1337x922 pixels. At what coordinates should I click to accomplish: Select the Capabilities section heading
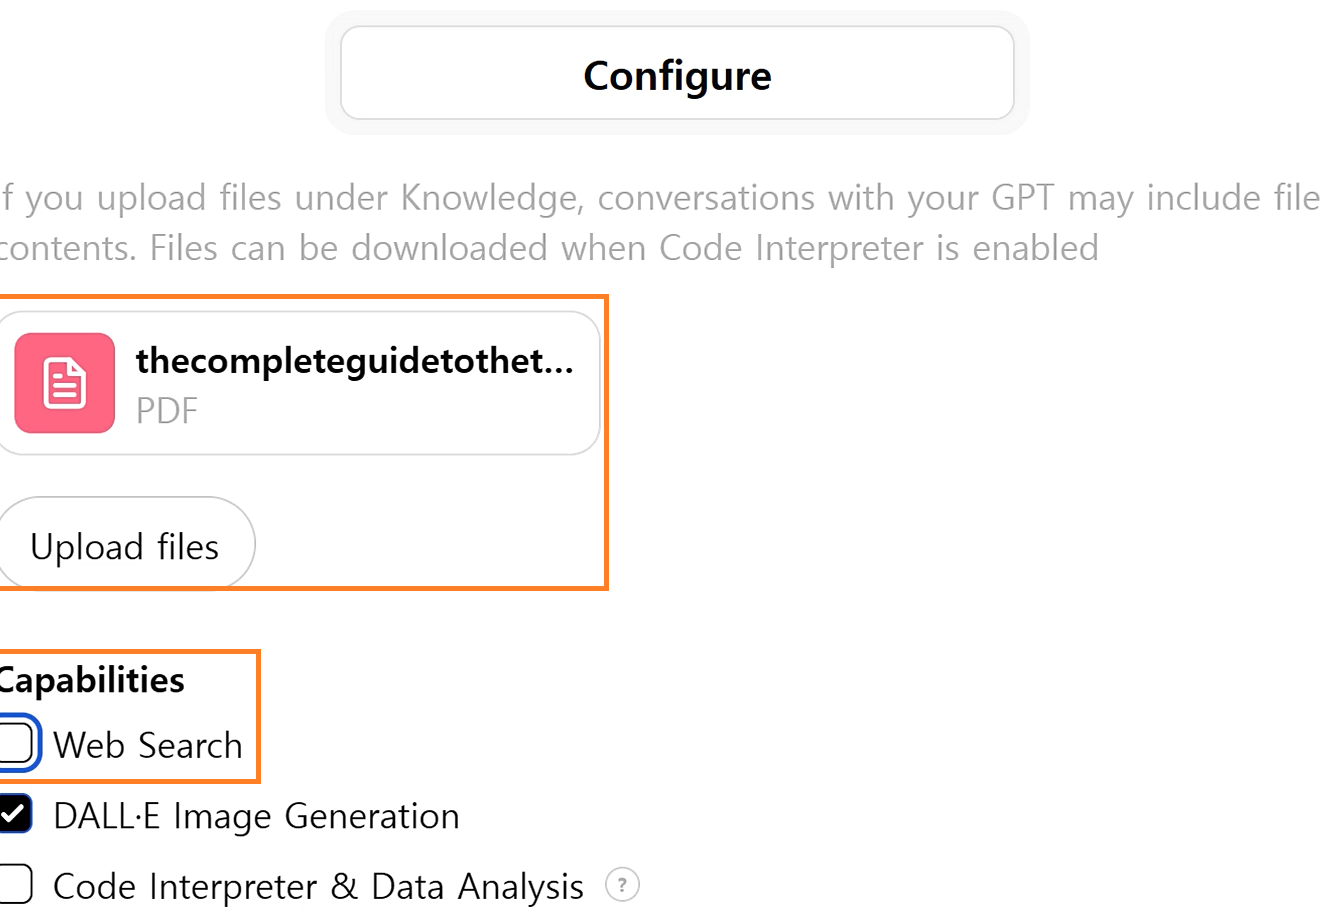(x=91, y=680)
